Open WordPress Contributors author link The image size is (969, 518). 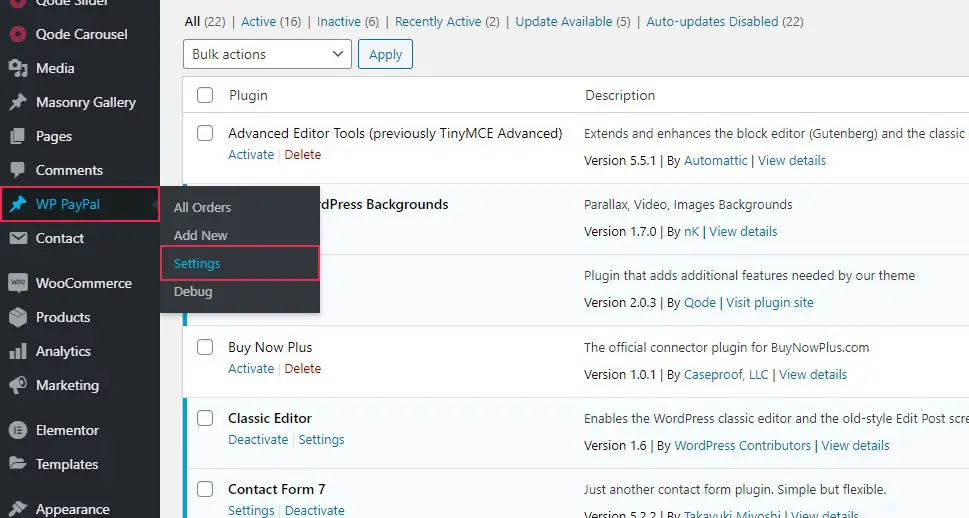coord(742,446)
